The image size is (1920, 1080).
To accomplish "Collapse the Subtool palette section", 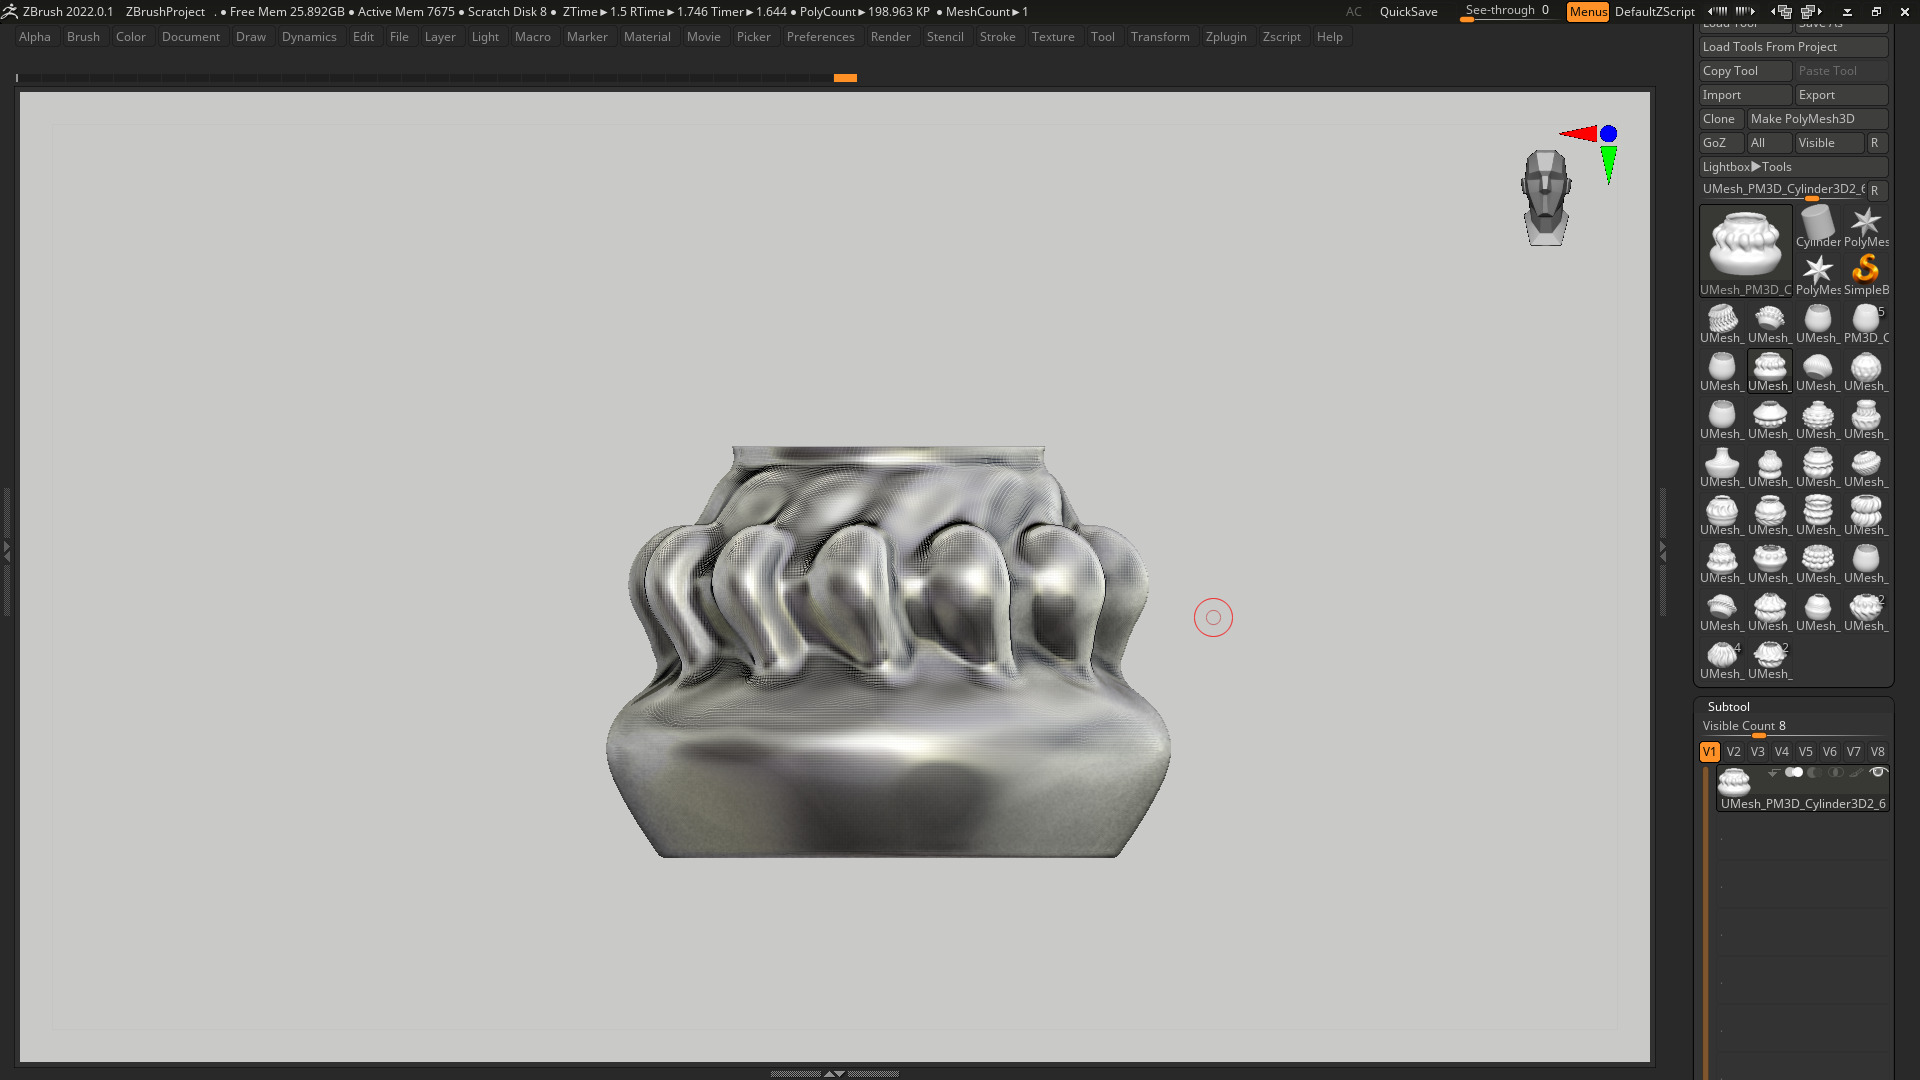I will coord(1728,706).
